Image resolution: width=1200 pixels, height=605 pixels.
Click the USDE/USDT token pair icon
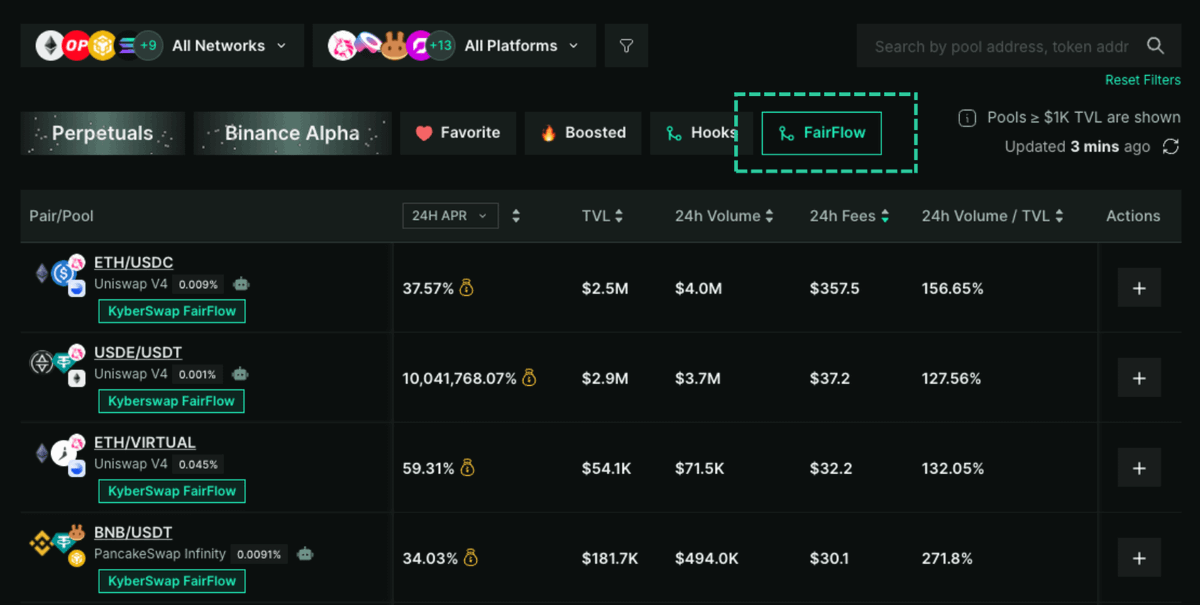point(59,365)
